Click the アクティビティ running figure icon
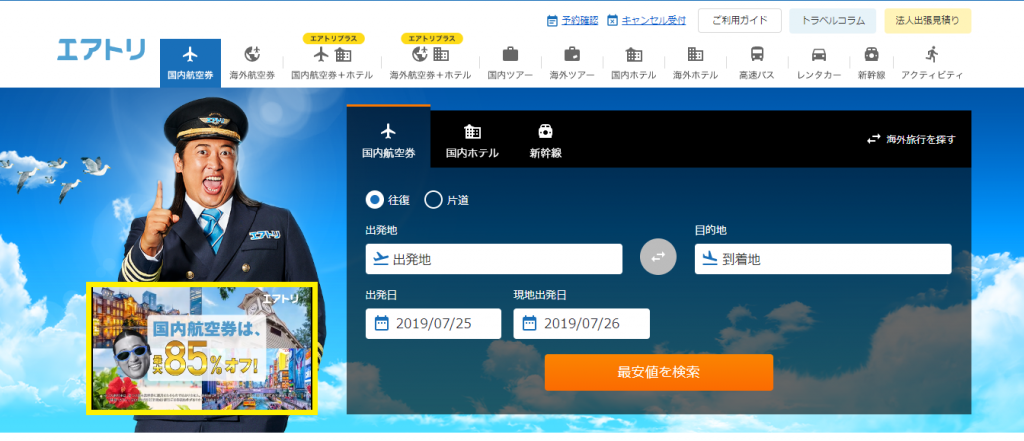Viewport: 1024px width, 441px height. (x=932, y=54)
